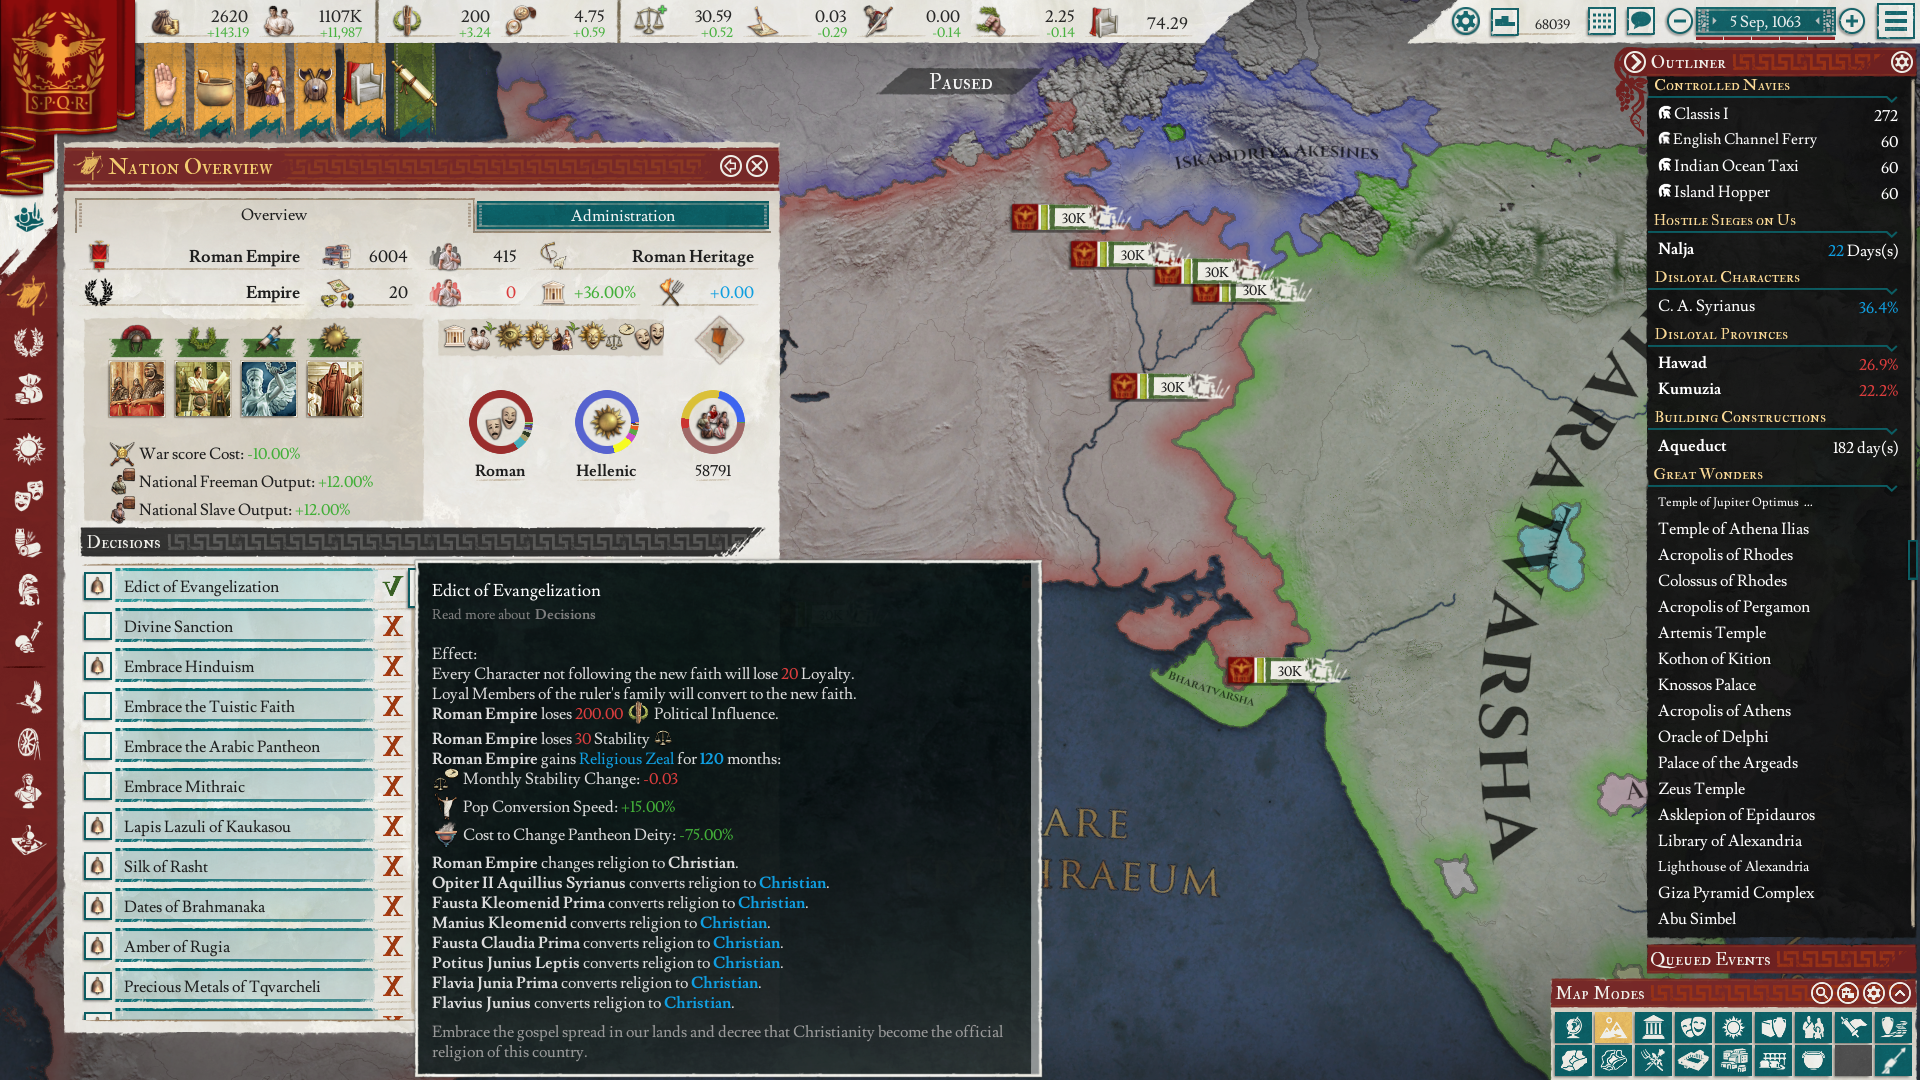Select Classis I navy in outliner
Screen dimensions: 1920x1080
(1700, 114)
